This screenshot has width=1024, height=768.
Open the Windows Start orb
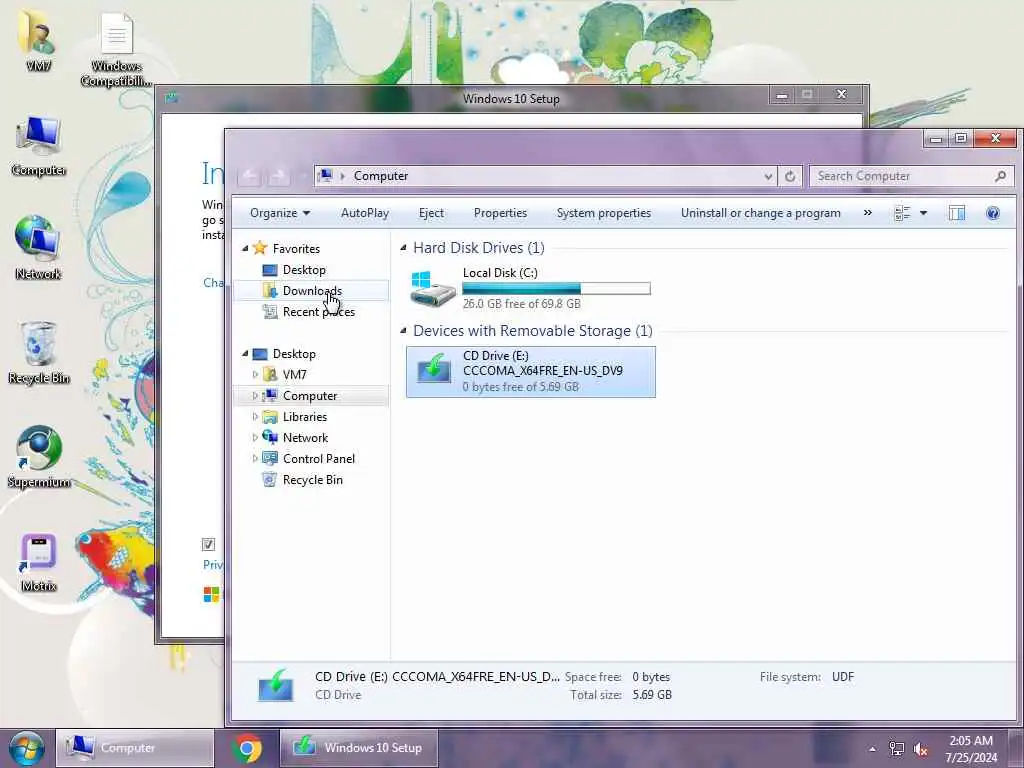coord(26,748)
